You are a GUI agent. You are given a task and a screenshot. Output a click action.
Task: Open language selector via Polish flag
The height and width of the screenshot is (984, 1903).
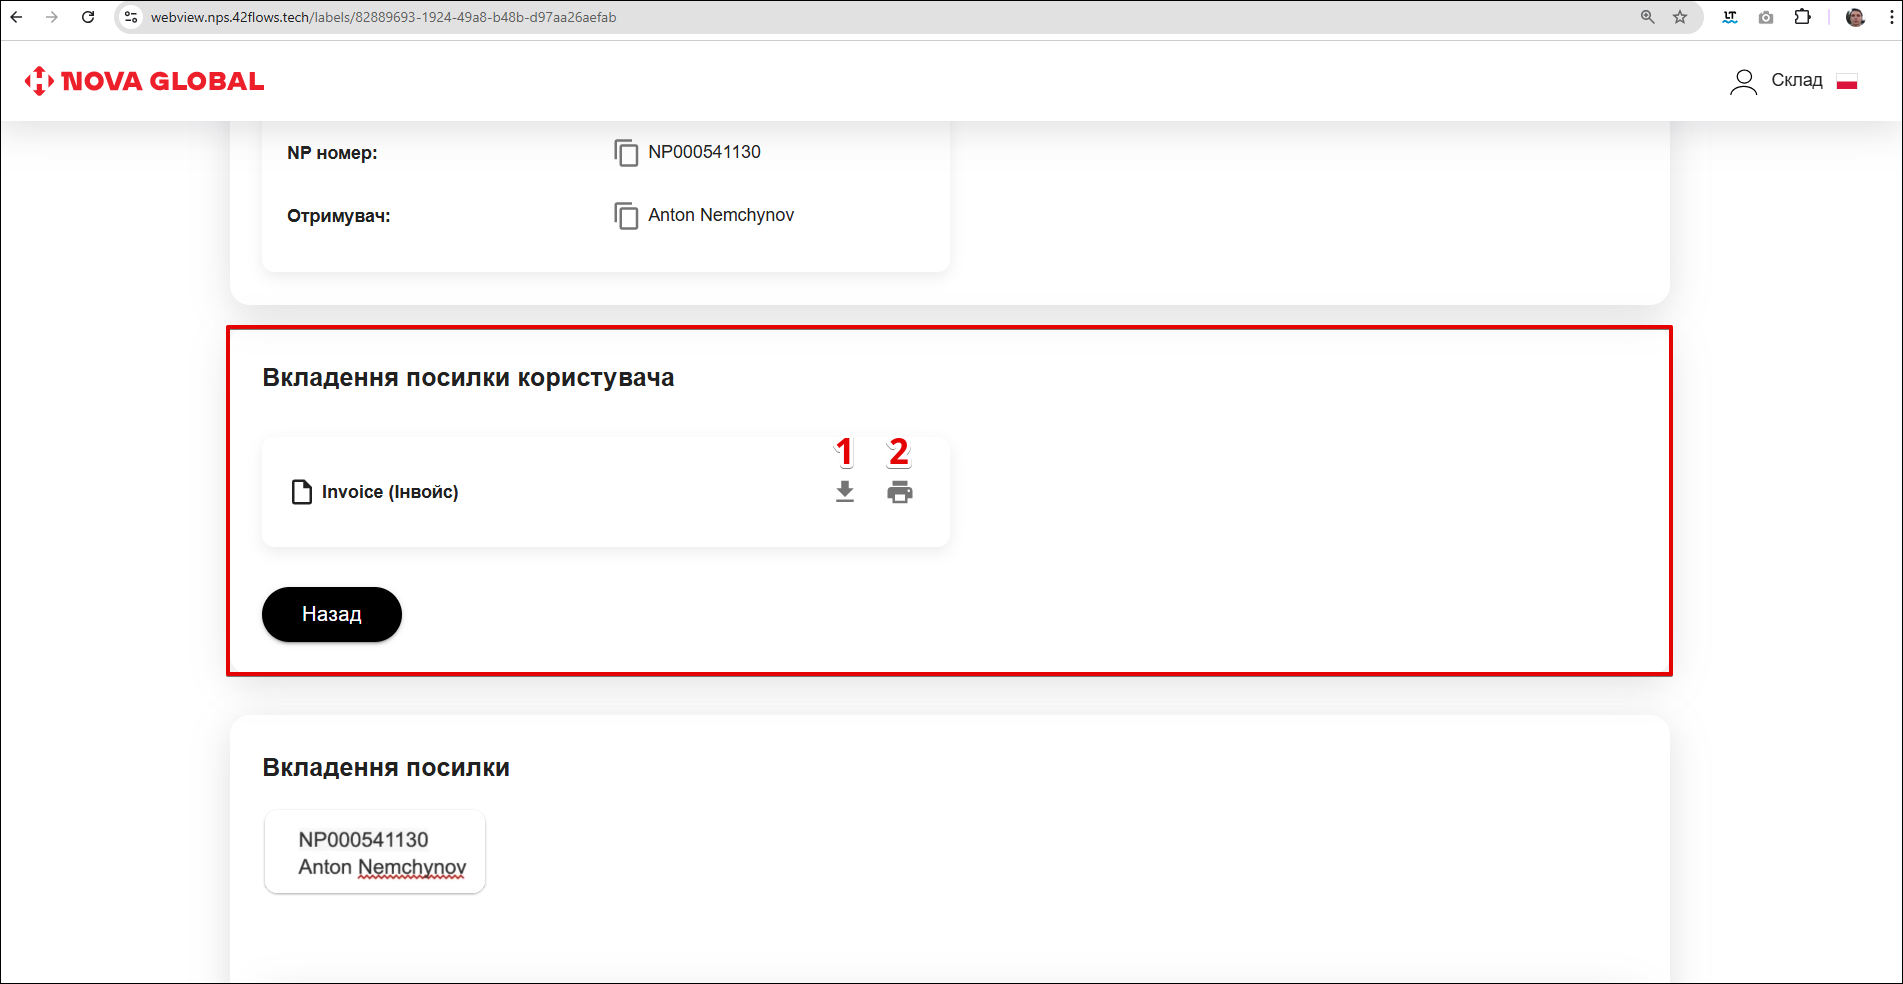tap(1847, 81)
